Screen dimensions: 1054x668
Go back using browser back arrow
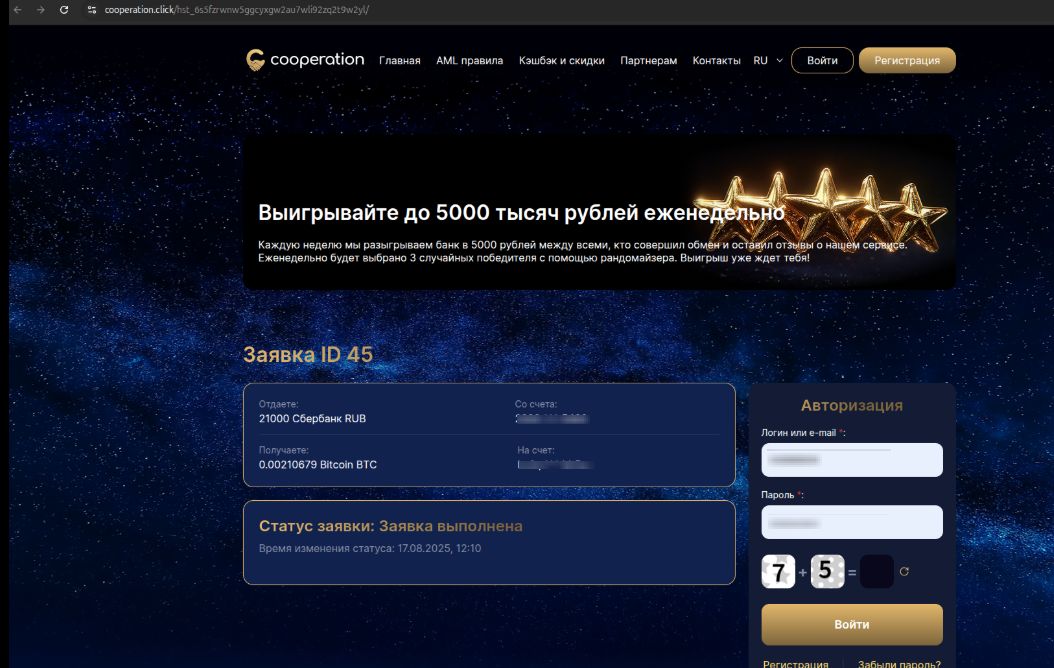[18, 10]
